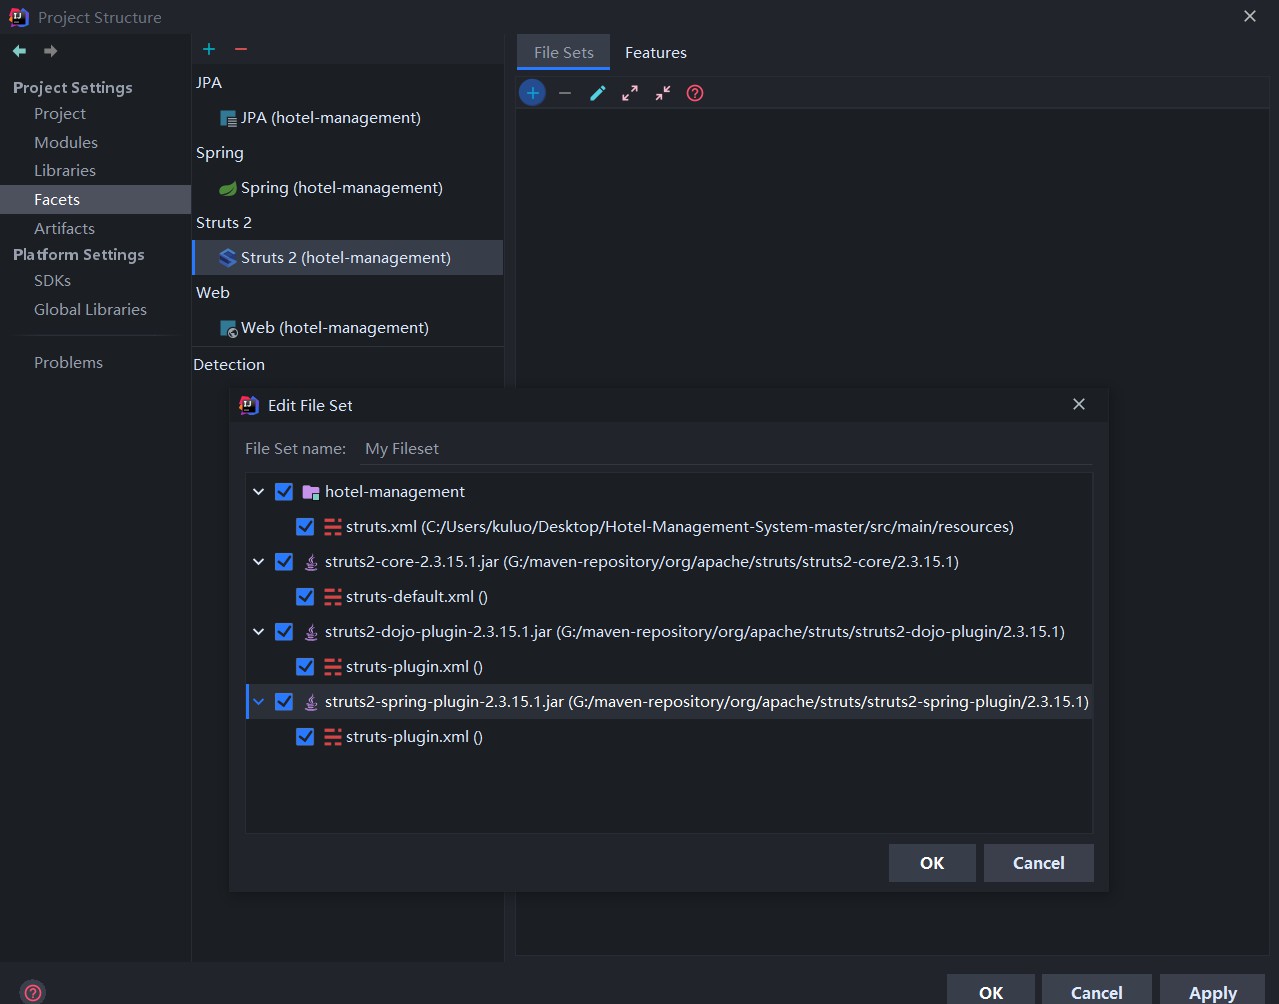Click OK in Edit File Set dialog

coord(932,863)
